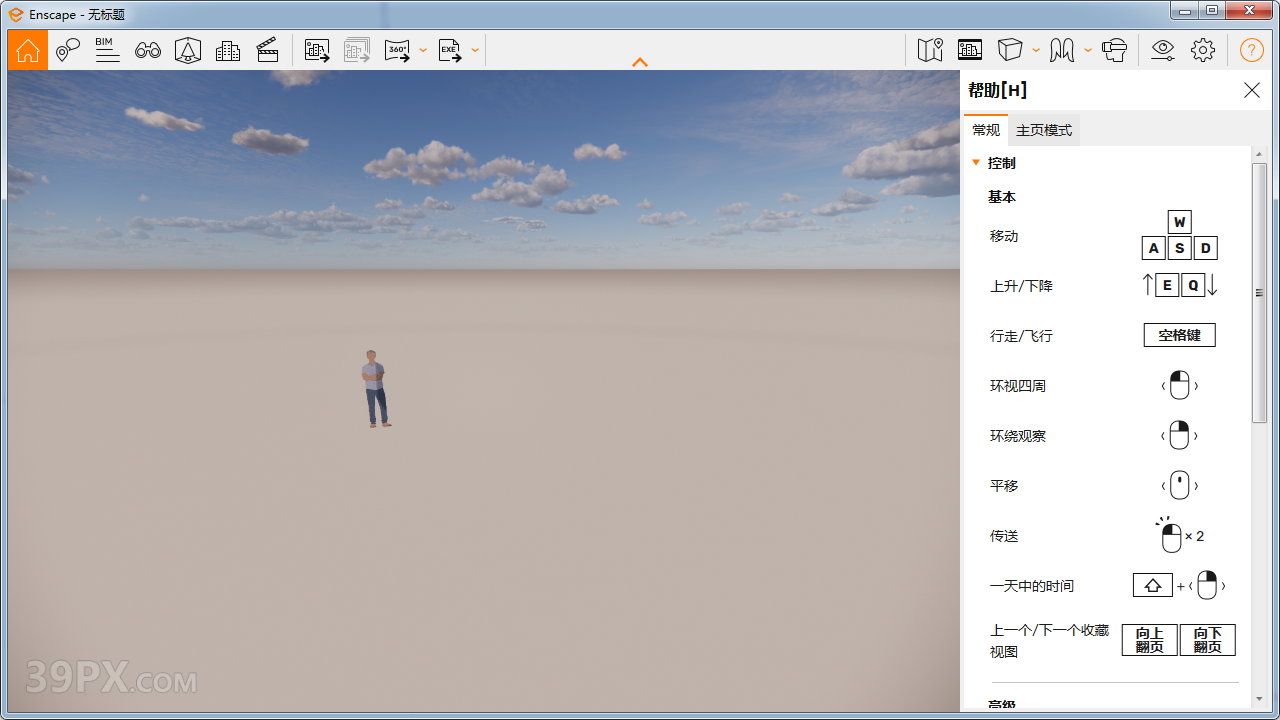This screenshot has width=1280, height=720.
Task: Open the general settings gear
Action: (x=1202, y=49)
